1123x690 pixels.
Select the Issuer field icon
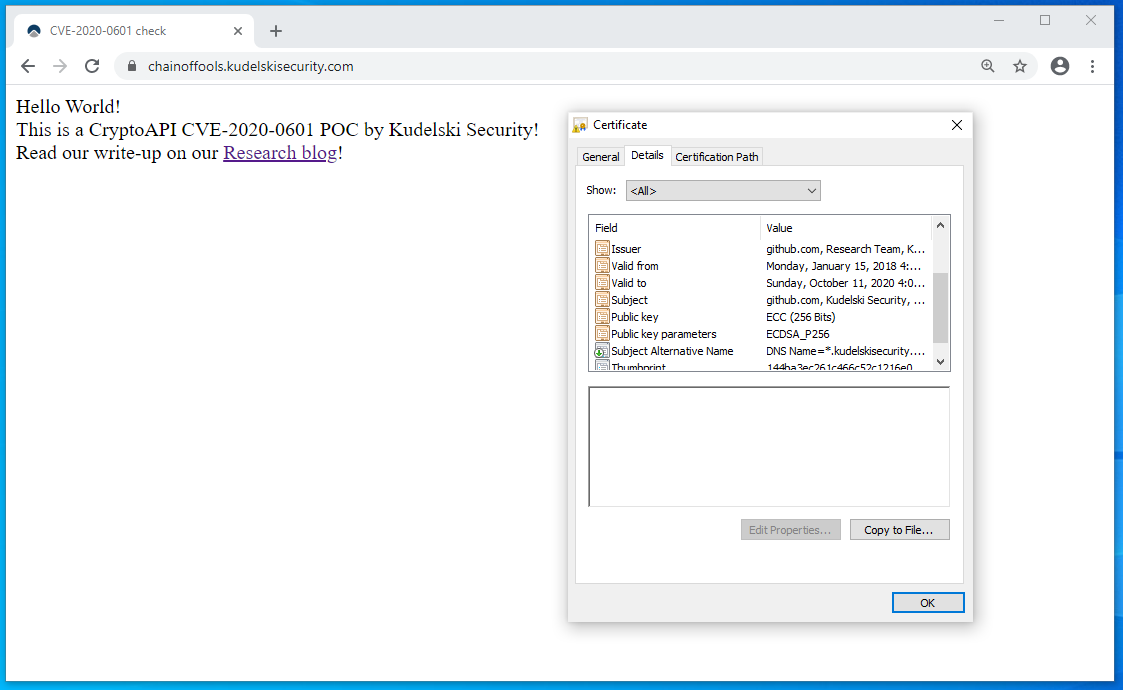602,249
